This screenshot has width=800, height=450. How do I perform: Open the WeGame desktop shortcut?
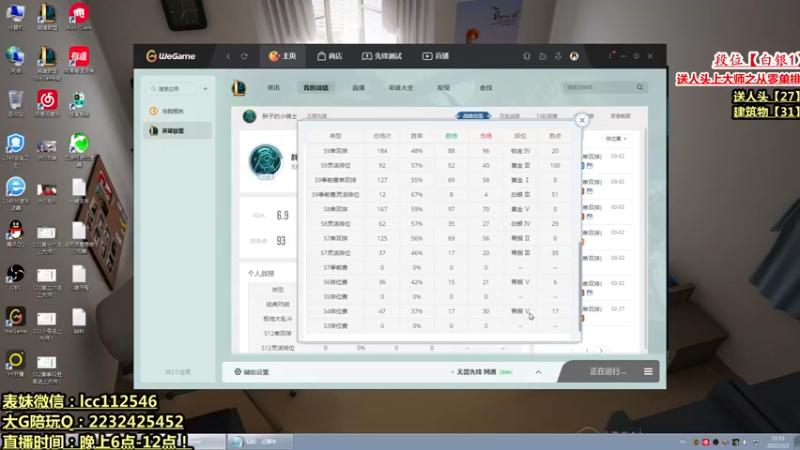[15, 320]
